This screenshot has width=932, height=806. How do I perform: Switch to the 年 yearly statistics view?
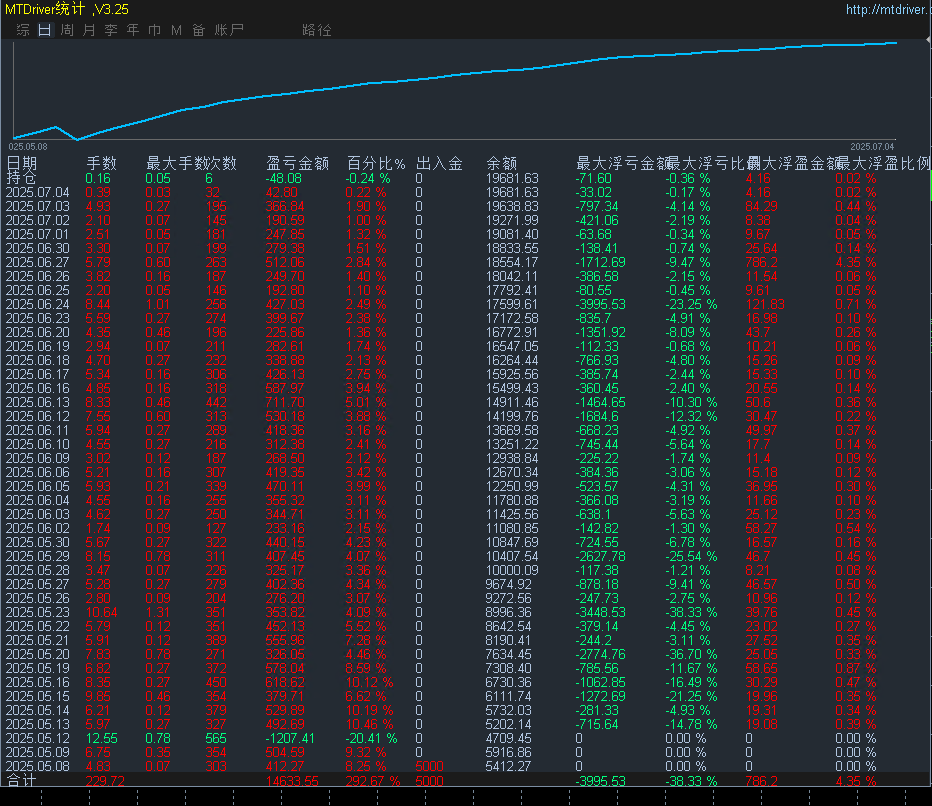(132, 30)
